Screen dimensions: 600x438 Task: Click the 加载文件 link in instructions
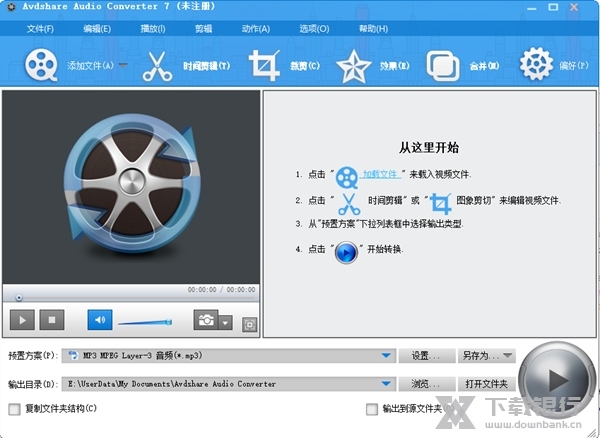pos(381,174)
